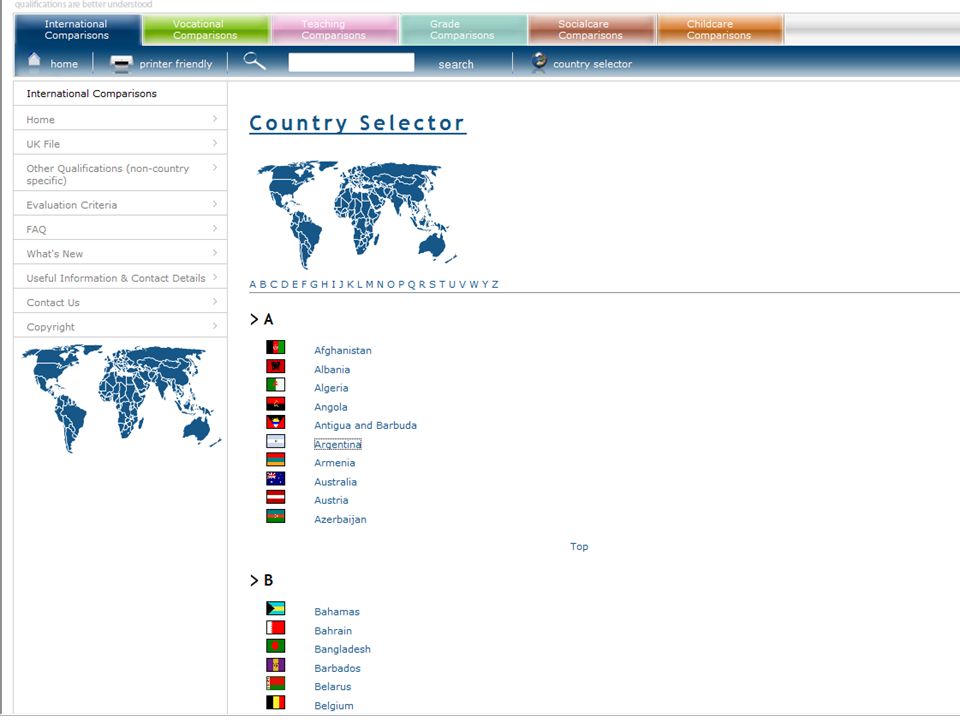Click the Top link below Azerbaijan
This screenshot has width=960, height=720.
click(x=579, y=546)
